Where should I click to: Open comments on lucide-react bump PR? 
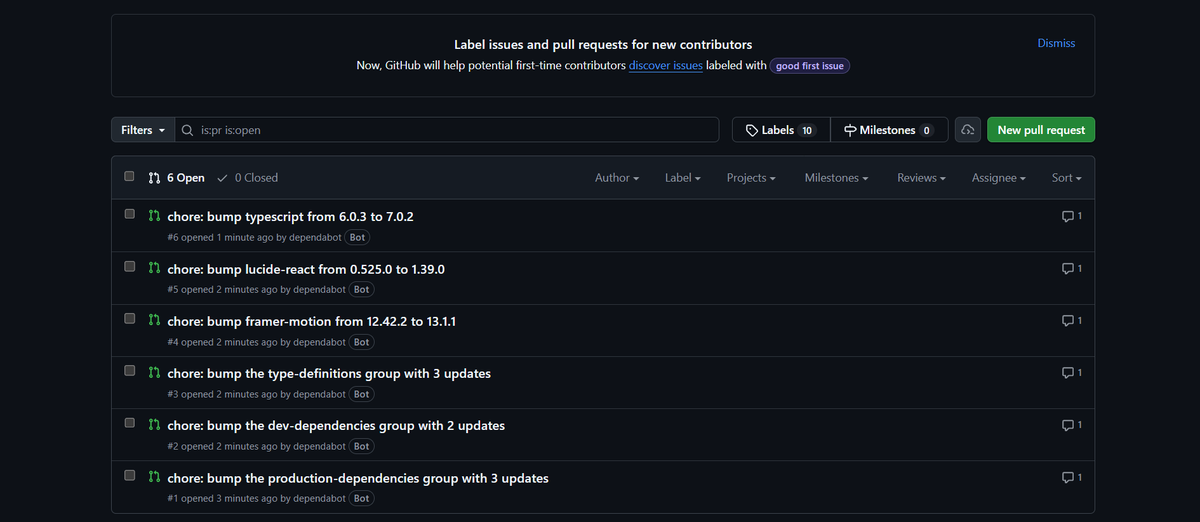point(1072,268)
